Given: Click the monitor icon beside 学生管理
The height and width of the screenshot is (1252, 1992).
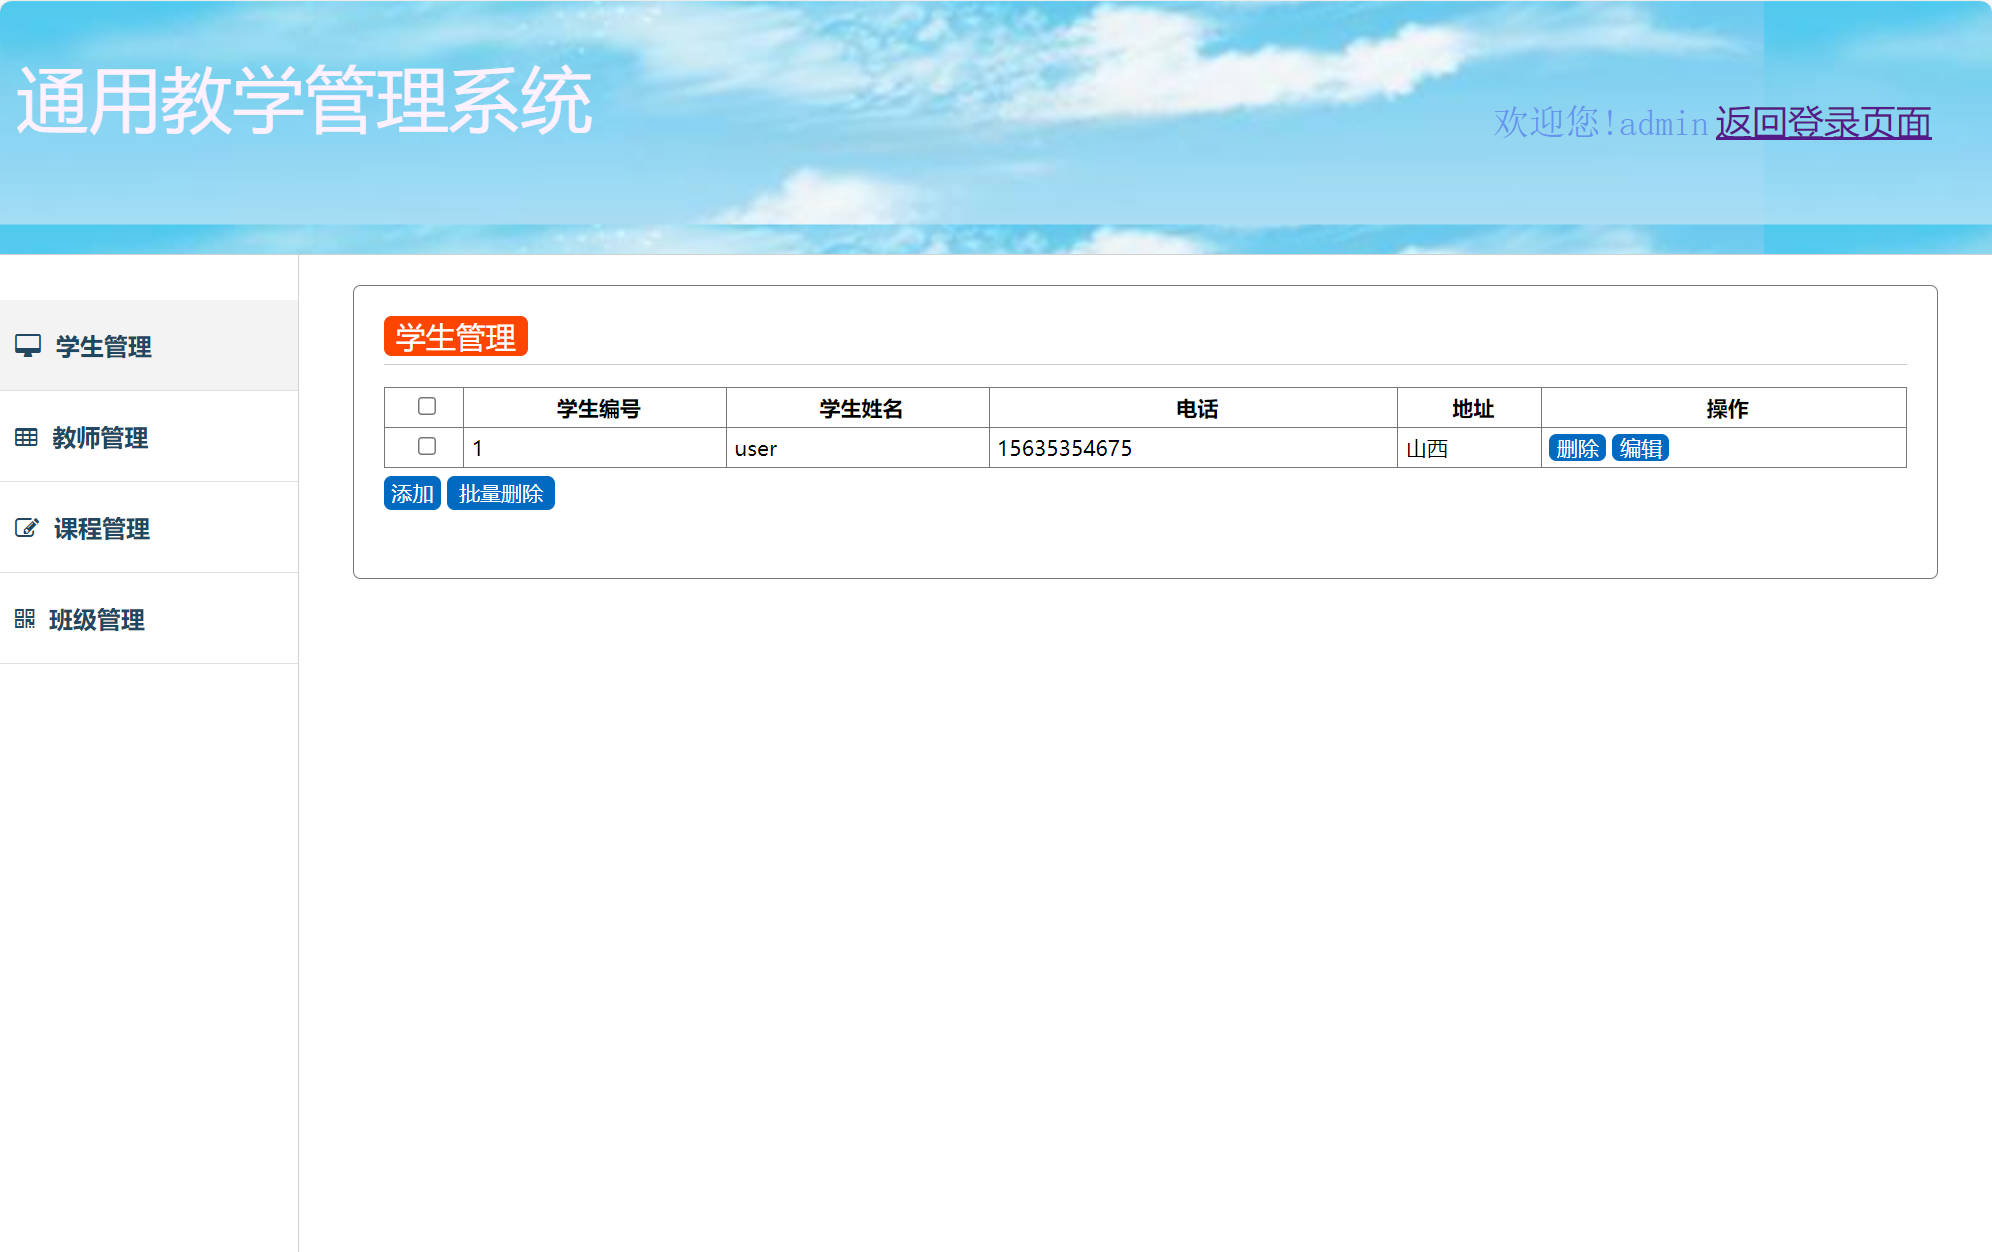Looking at the screenshot, I should pyautogui.click(x=29, y=345).
